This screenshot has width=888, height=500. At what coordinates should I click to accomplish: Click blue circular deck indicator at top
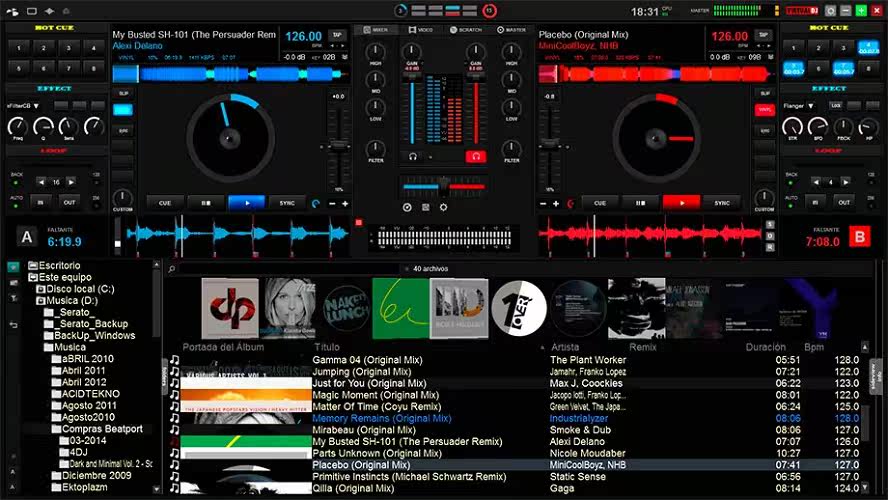click(x=400, y=10)
